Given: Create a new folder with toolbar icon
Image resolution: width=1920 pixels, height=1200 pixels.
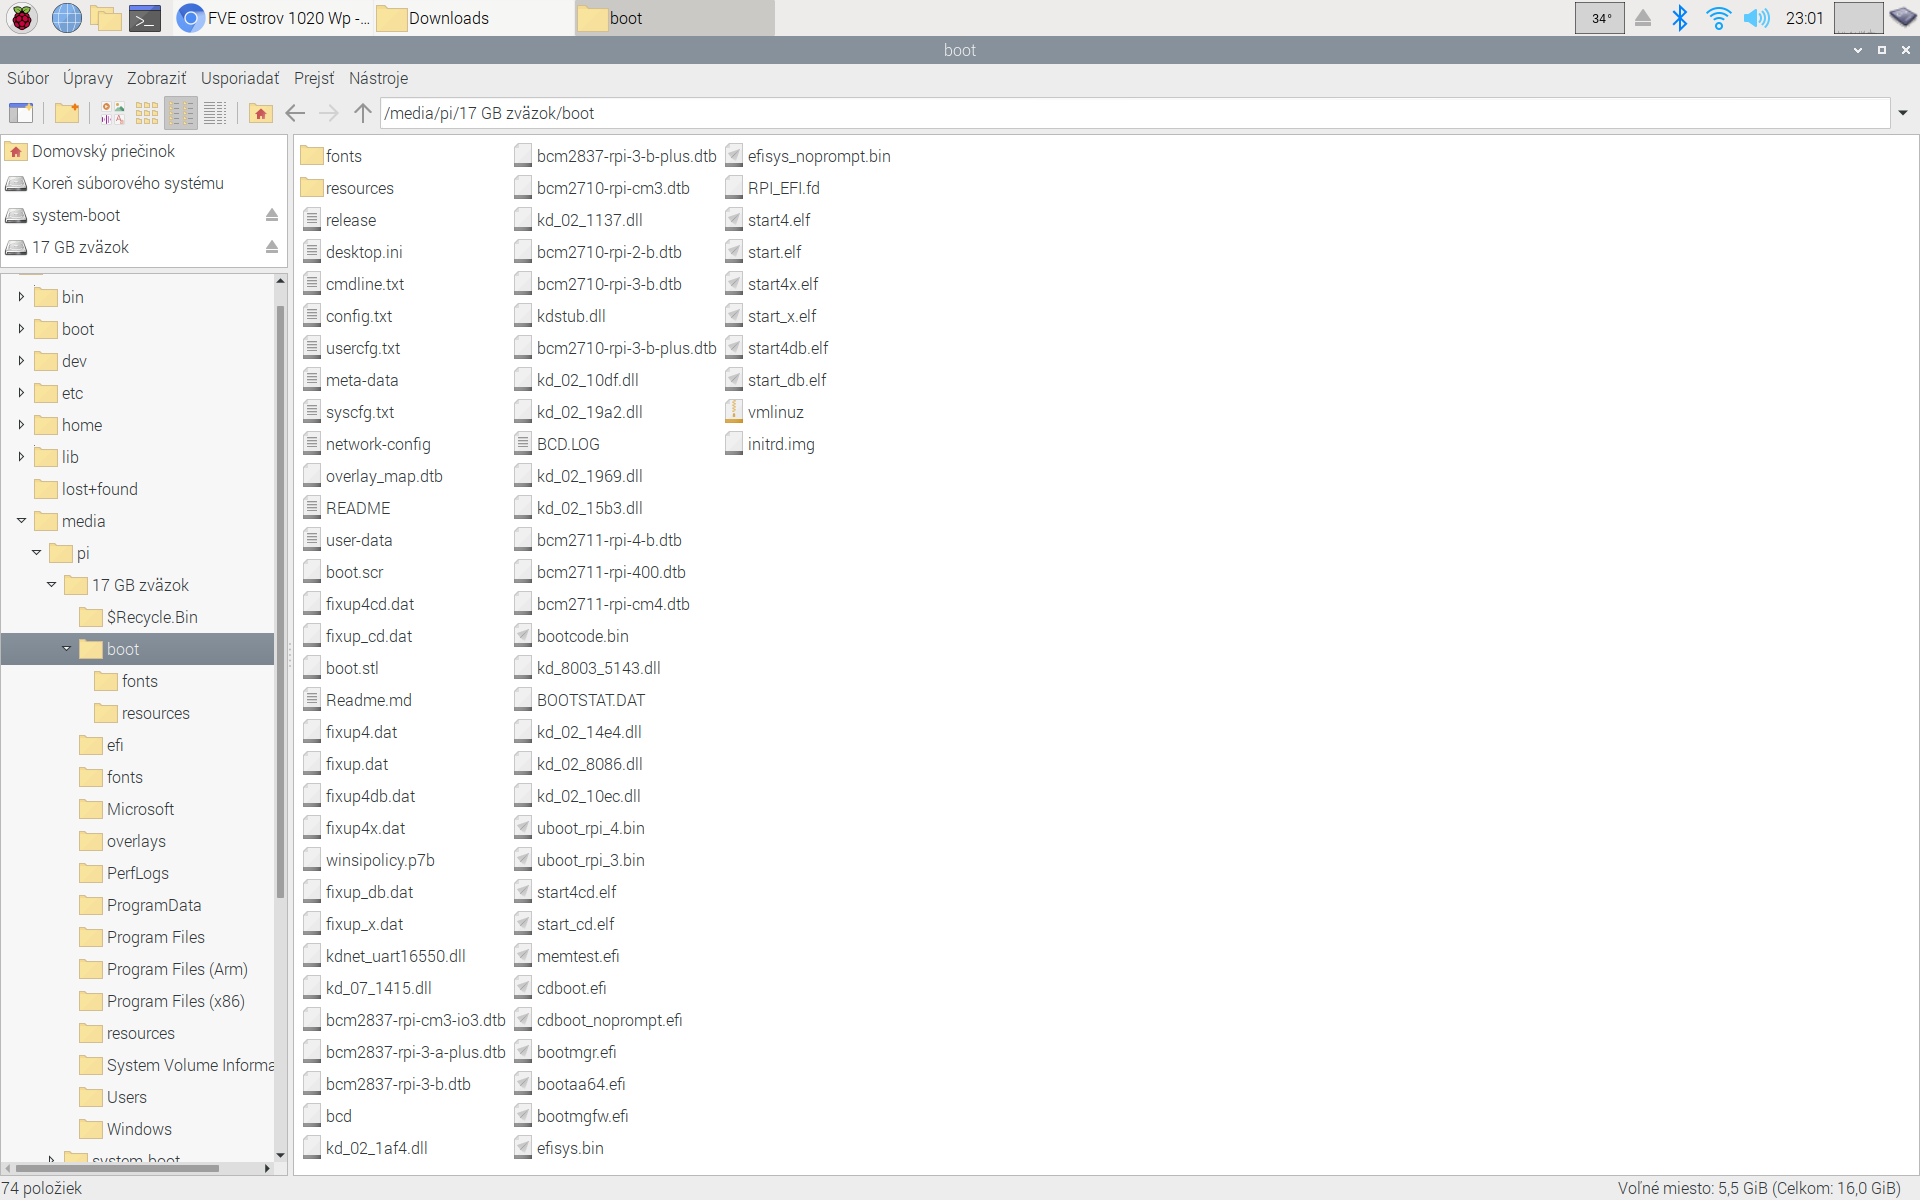Looking at the screenshot, I should pyautogui.click(x=67, y=113).
